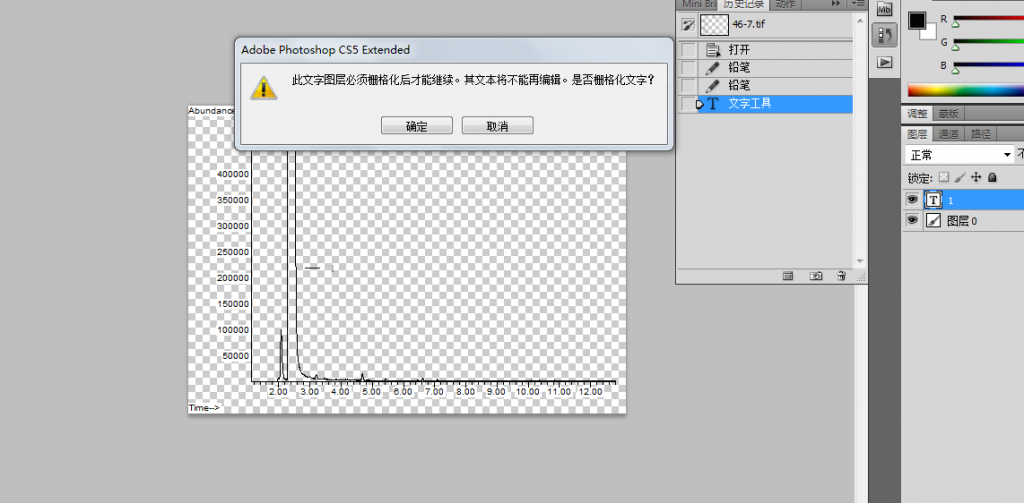Switch to the 图层 tab

tap(917, 134)
